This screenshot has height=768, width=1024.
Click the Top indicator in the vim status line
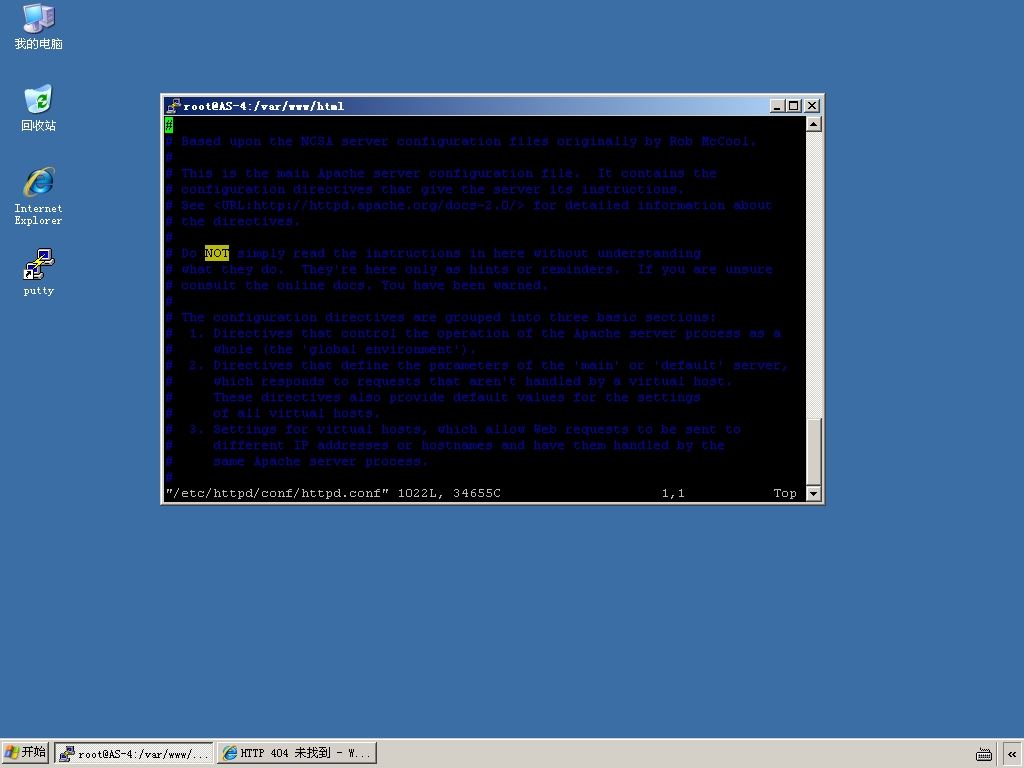pyautogui.click(x=785, y=493)
